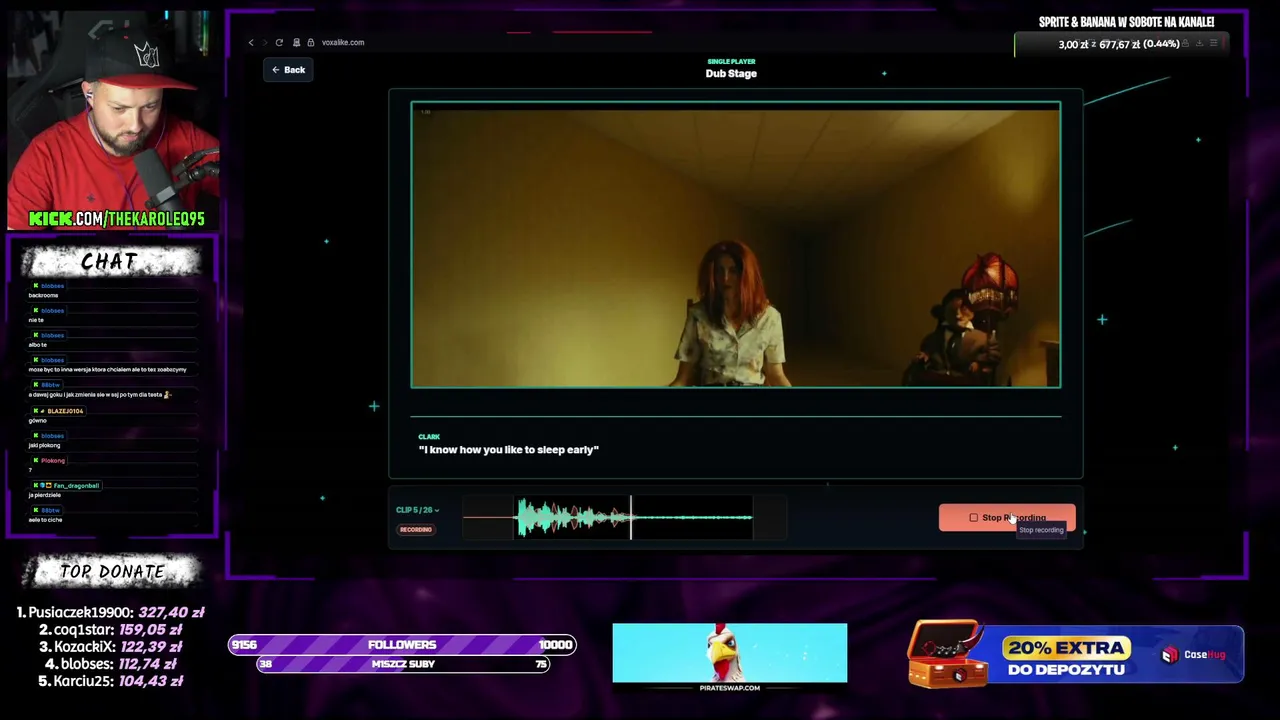Screen dimensions: 1280x720
Task: Click the Dub Stage title
Action: click(x=731, y=74)
